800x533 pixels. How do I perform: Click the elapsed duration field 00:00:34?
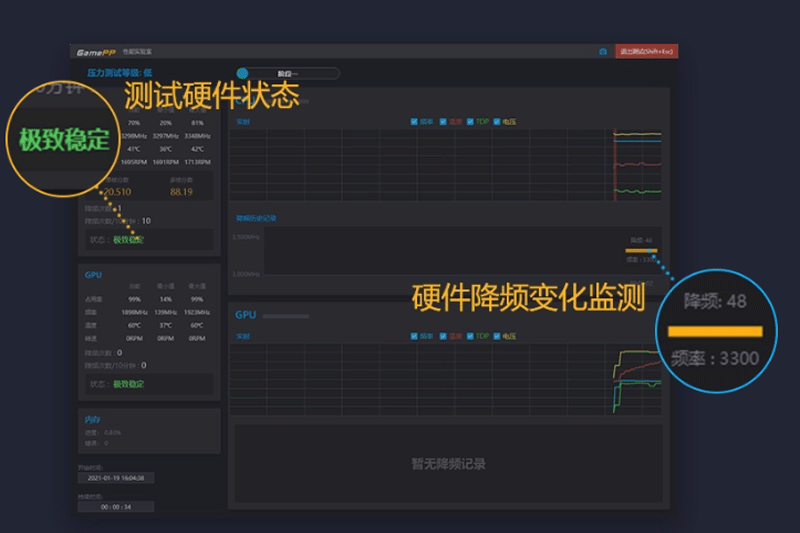[116, 507]
